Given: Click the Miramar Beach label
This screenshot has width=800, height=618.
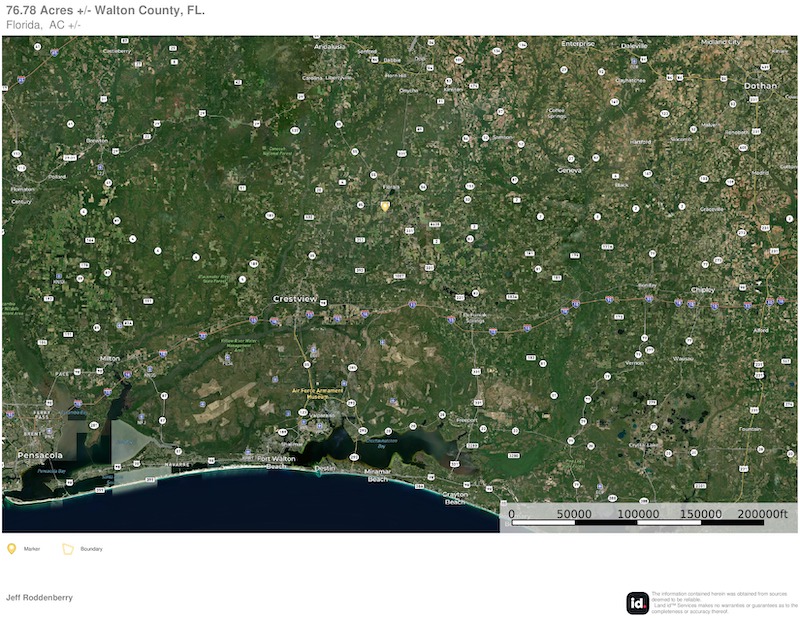Looking at the screenshot, I should click(x=377, y=475).
